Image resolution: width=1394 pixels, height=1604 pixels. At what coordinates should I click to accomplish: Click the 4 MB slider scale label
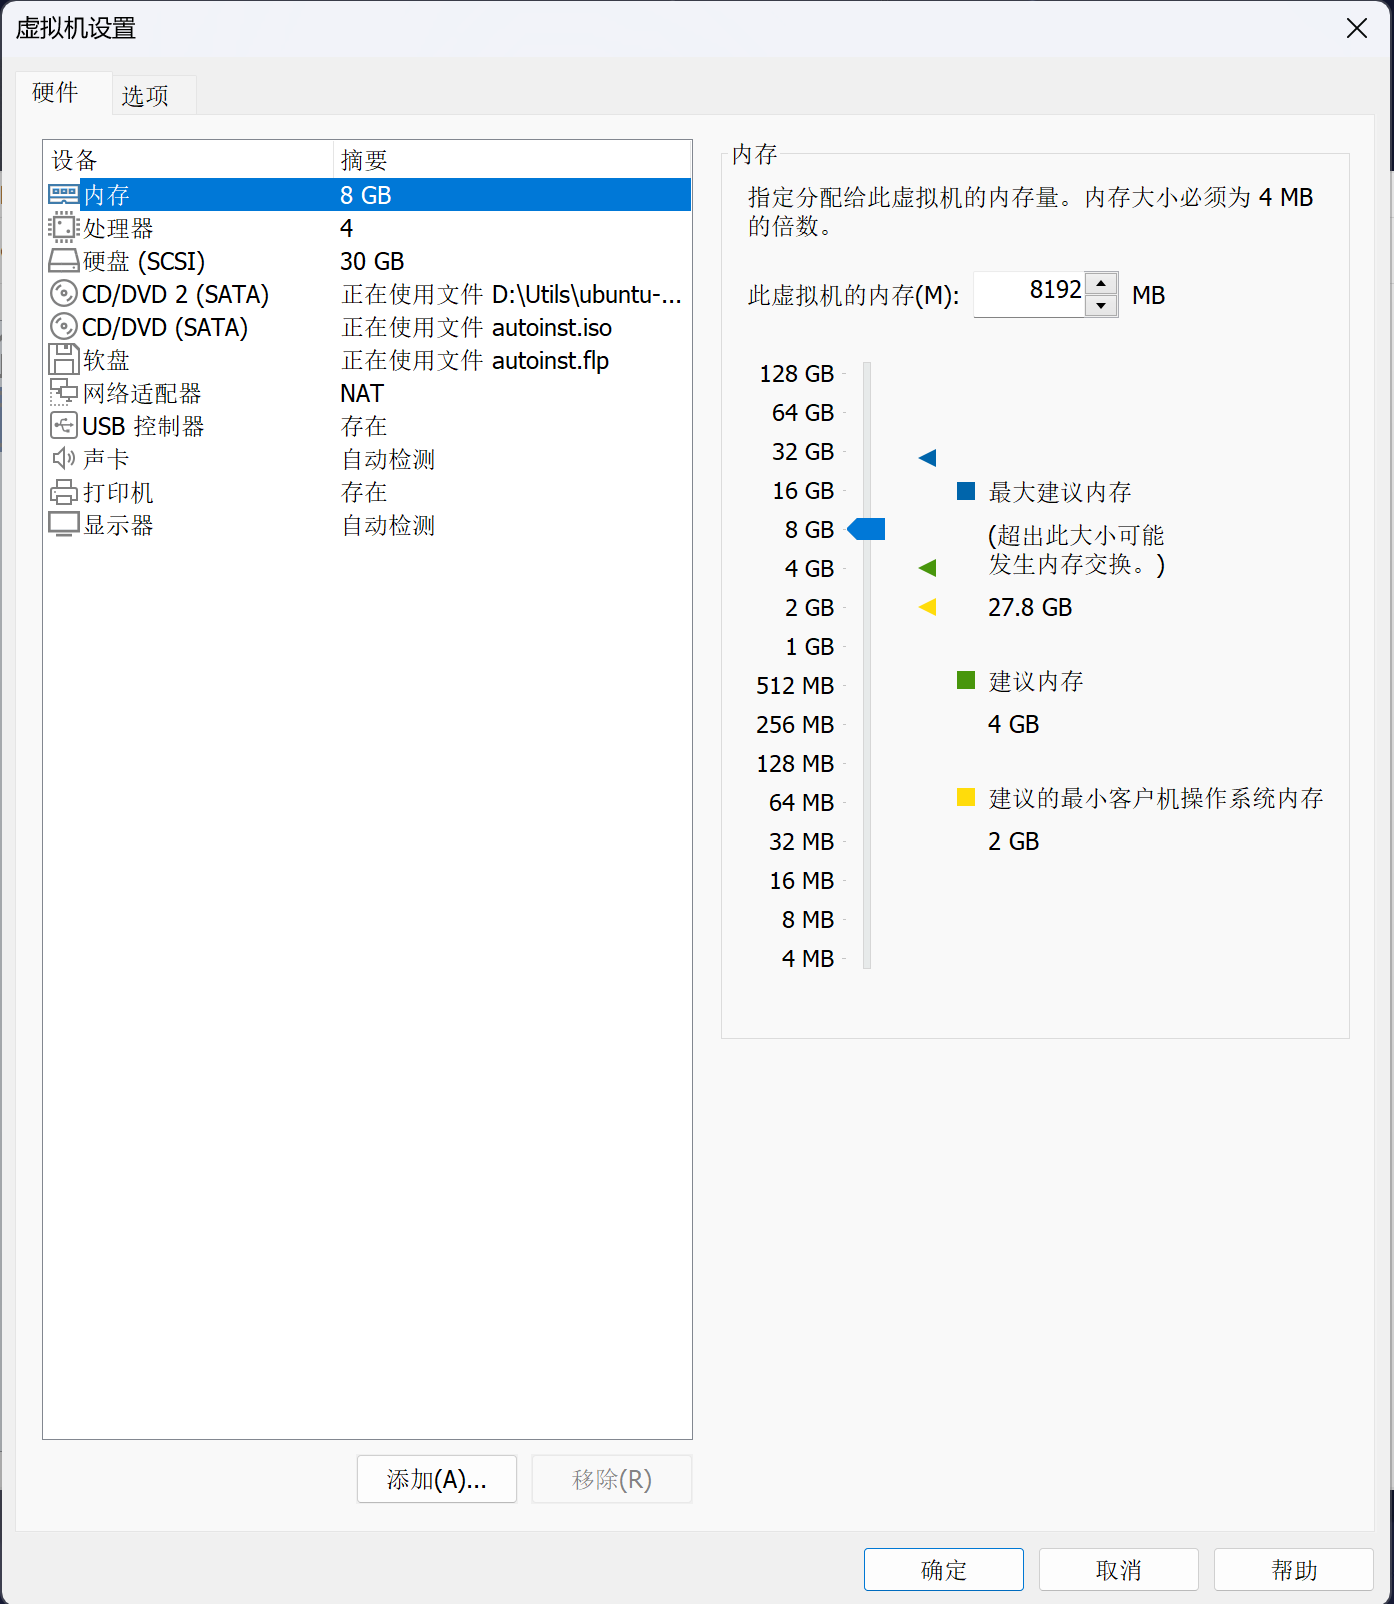[808, 958]
